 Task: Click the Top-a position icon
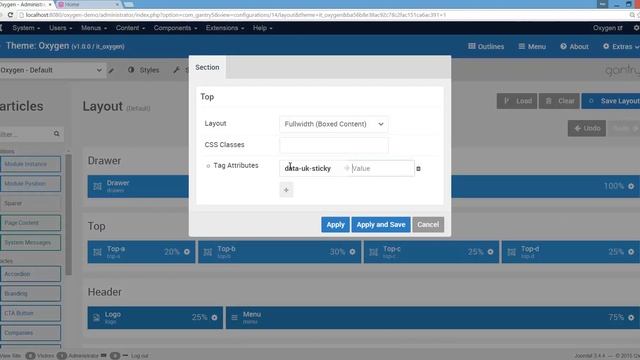[x=97, y=252]
